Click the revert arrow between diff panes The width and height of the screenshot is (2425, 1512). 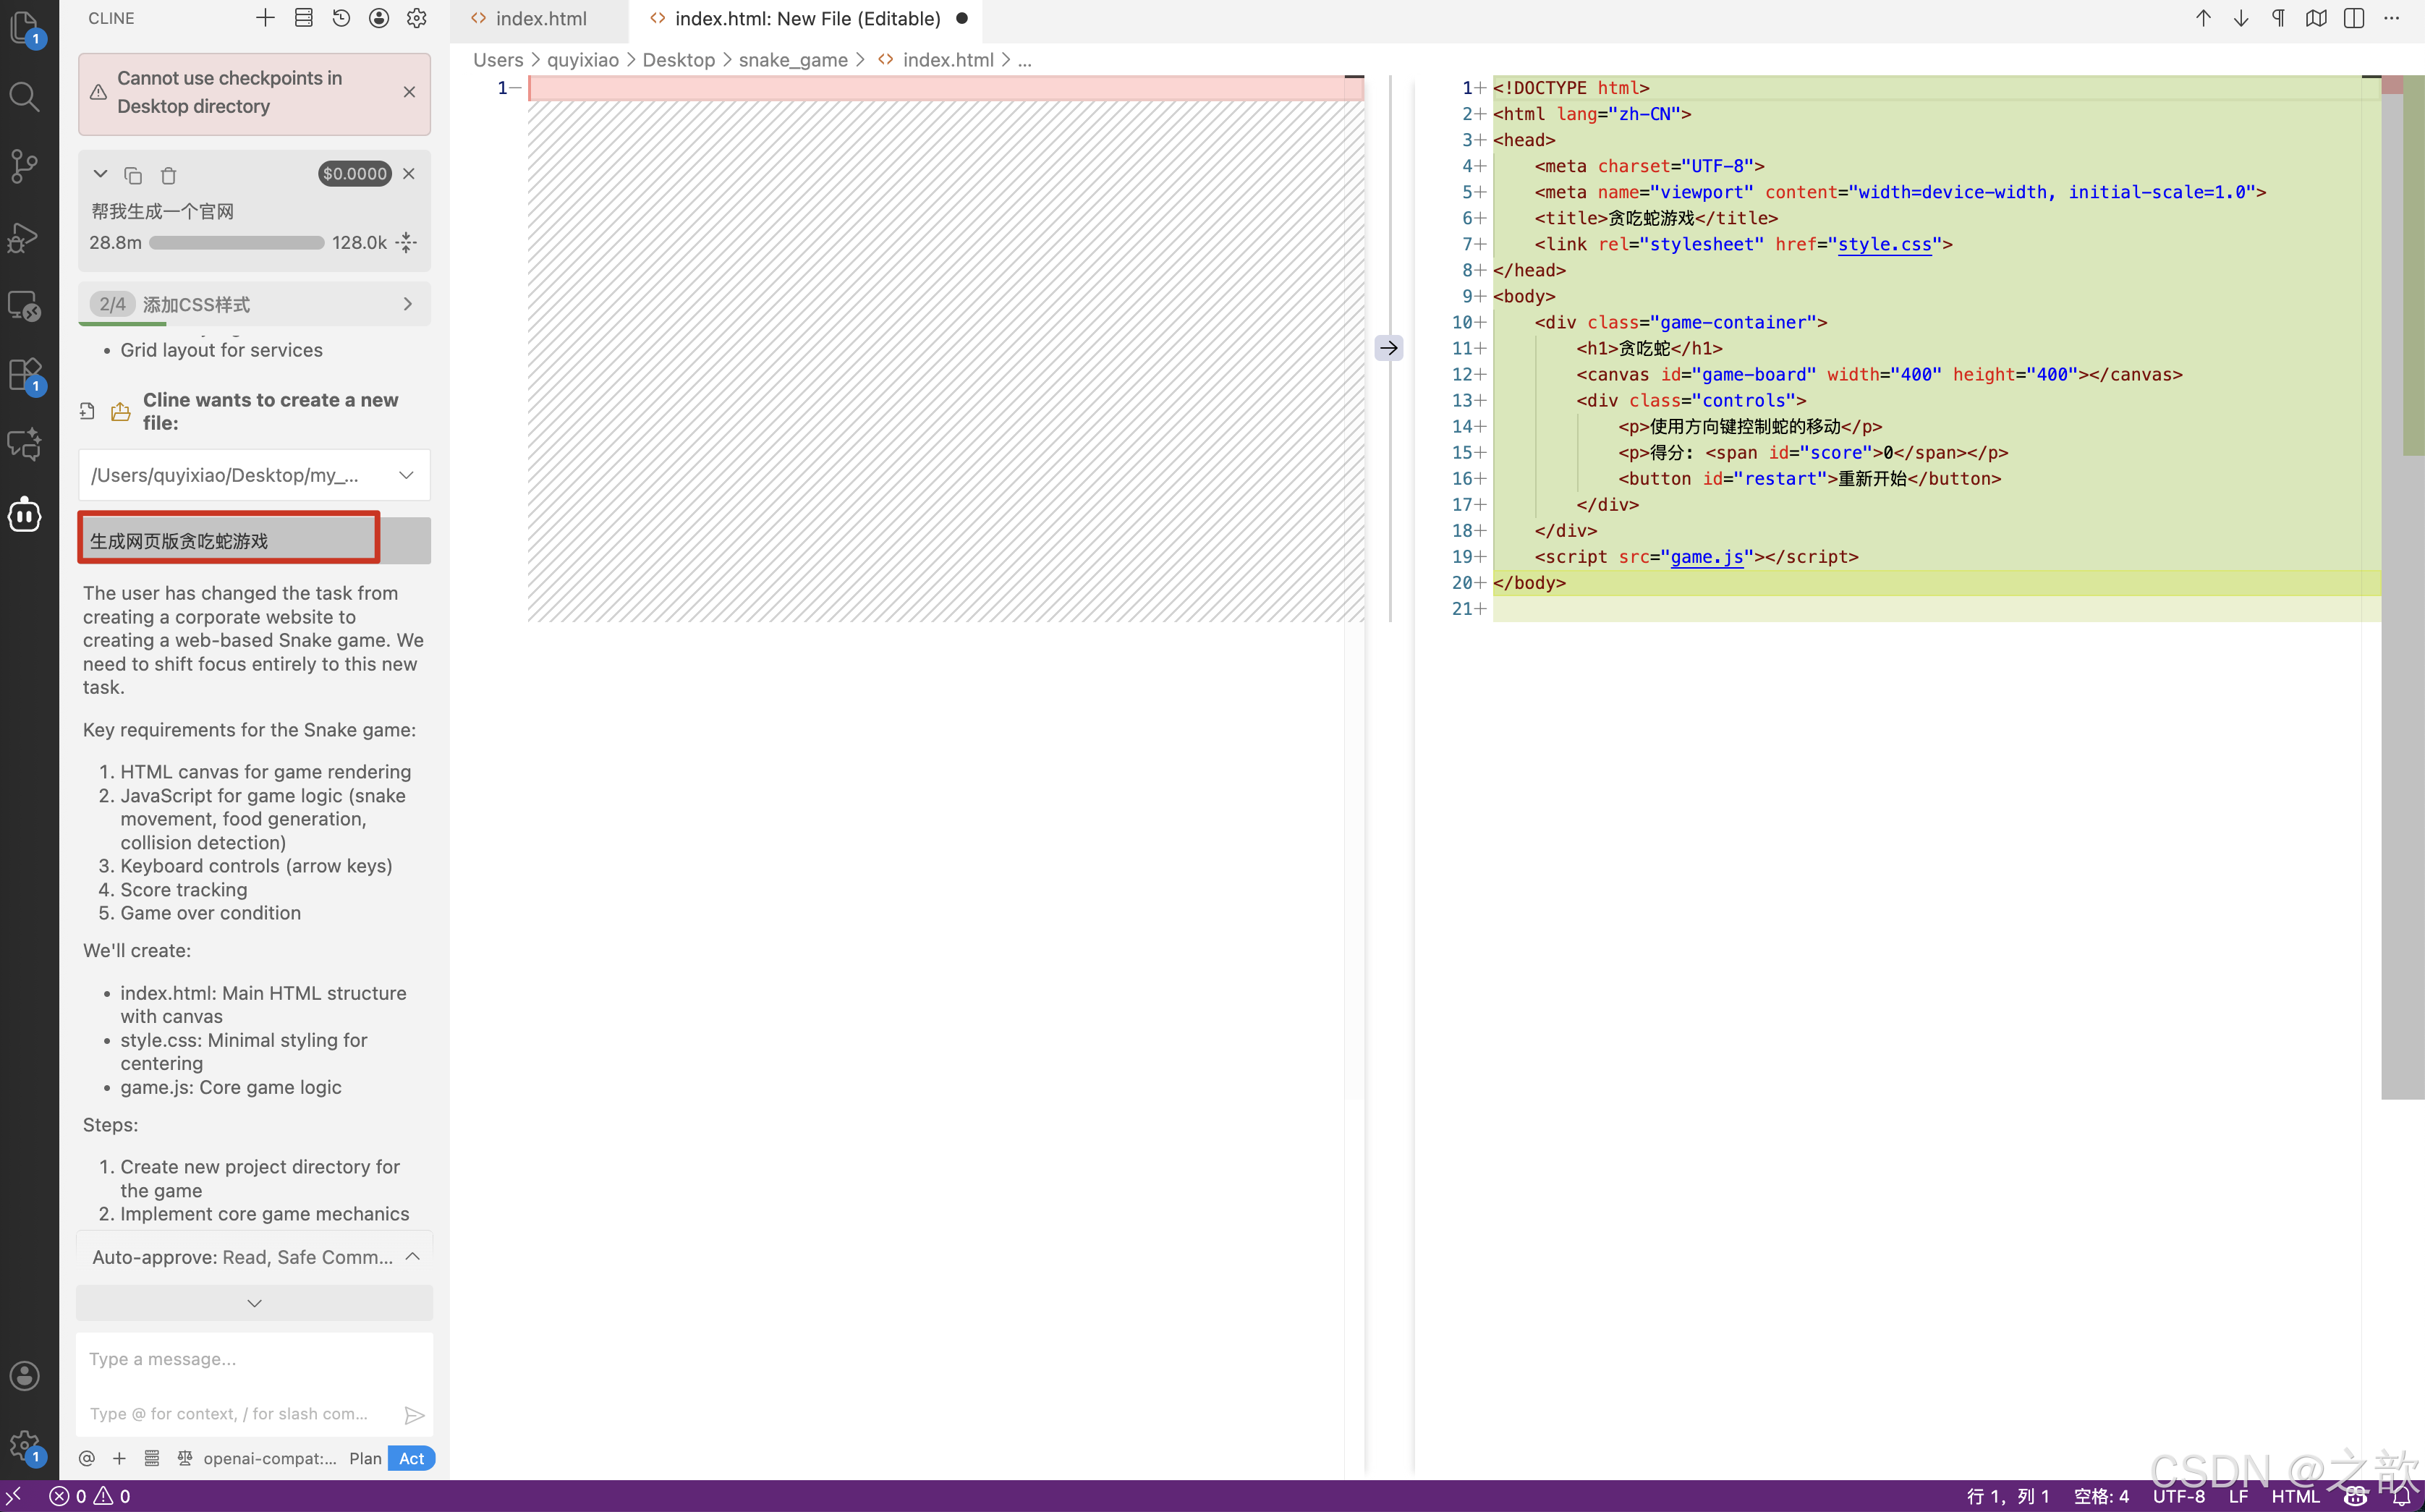click(1389, 348)
